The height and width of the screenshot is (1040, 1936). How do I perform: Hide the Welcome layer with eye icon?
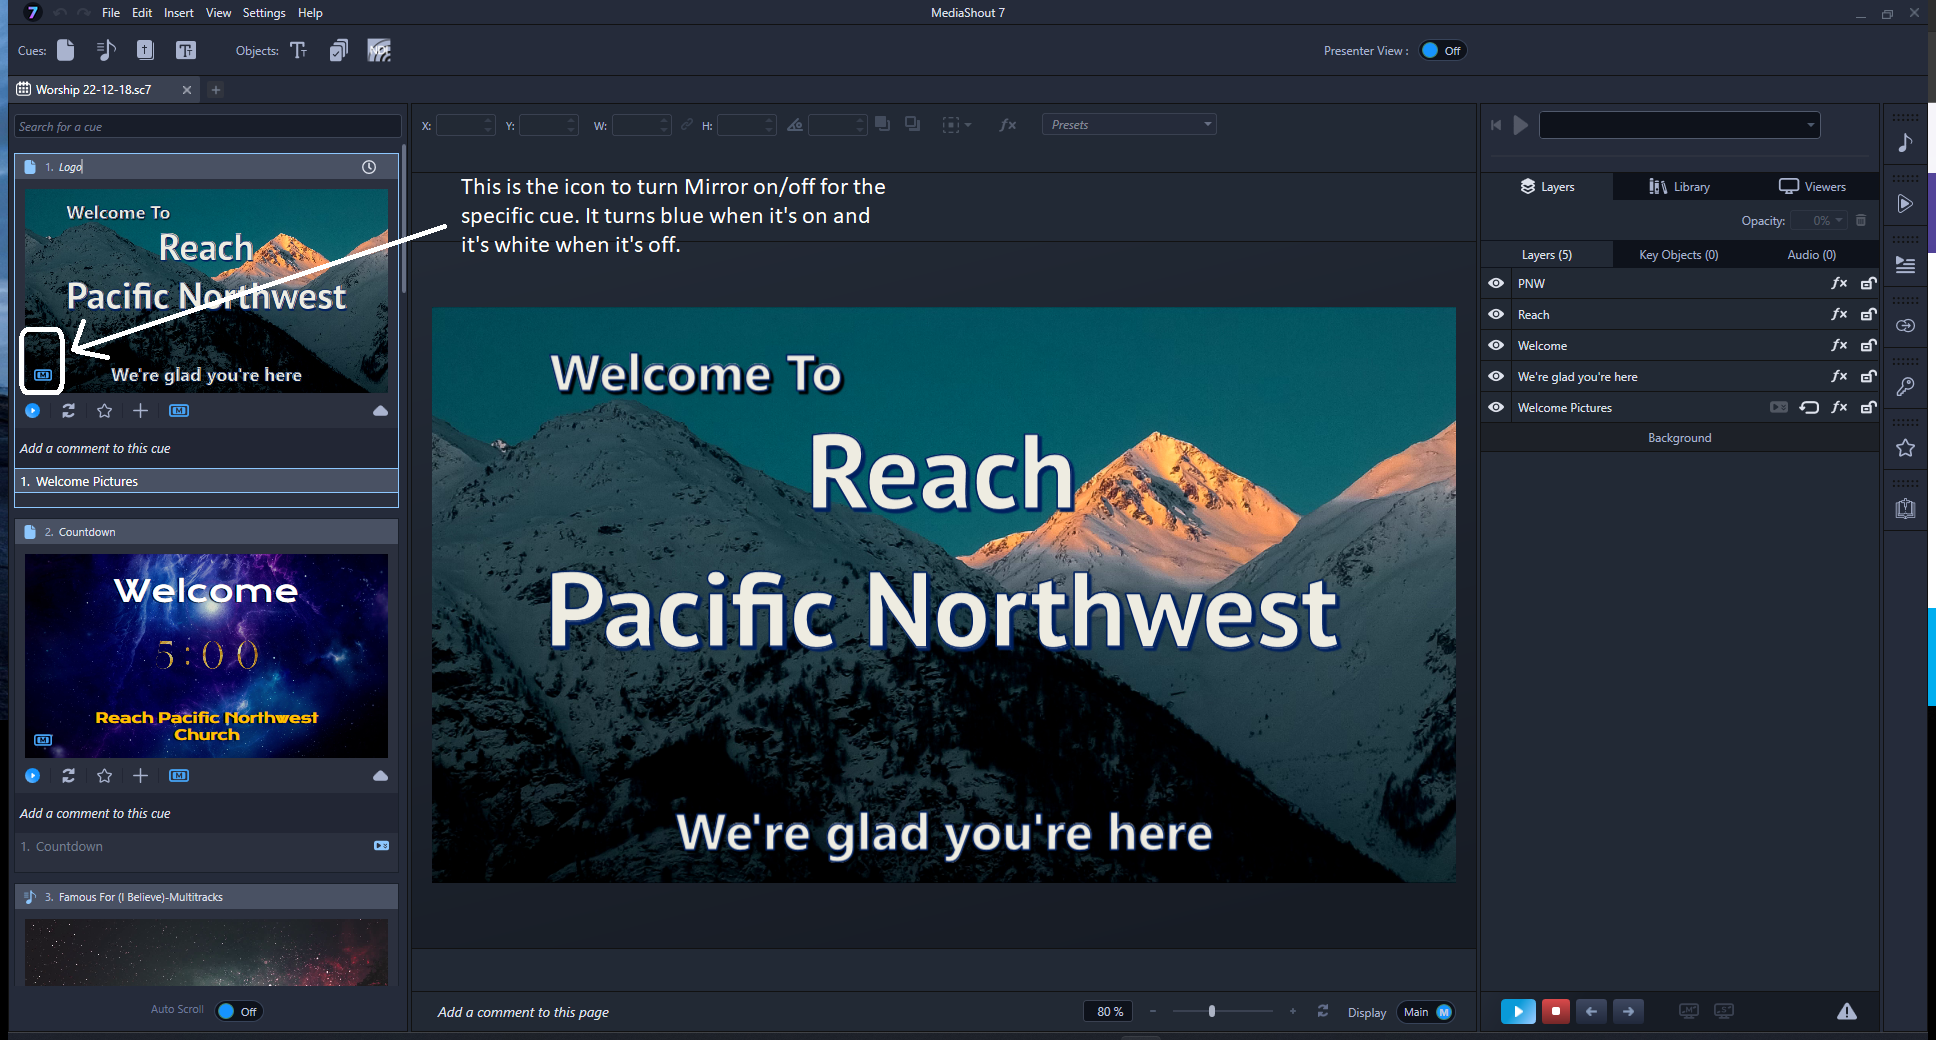pyautogui.click(x=1496, y=346)
